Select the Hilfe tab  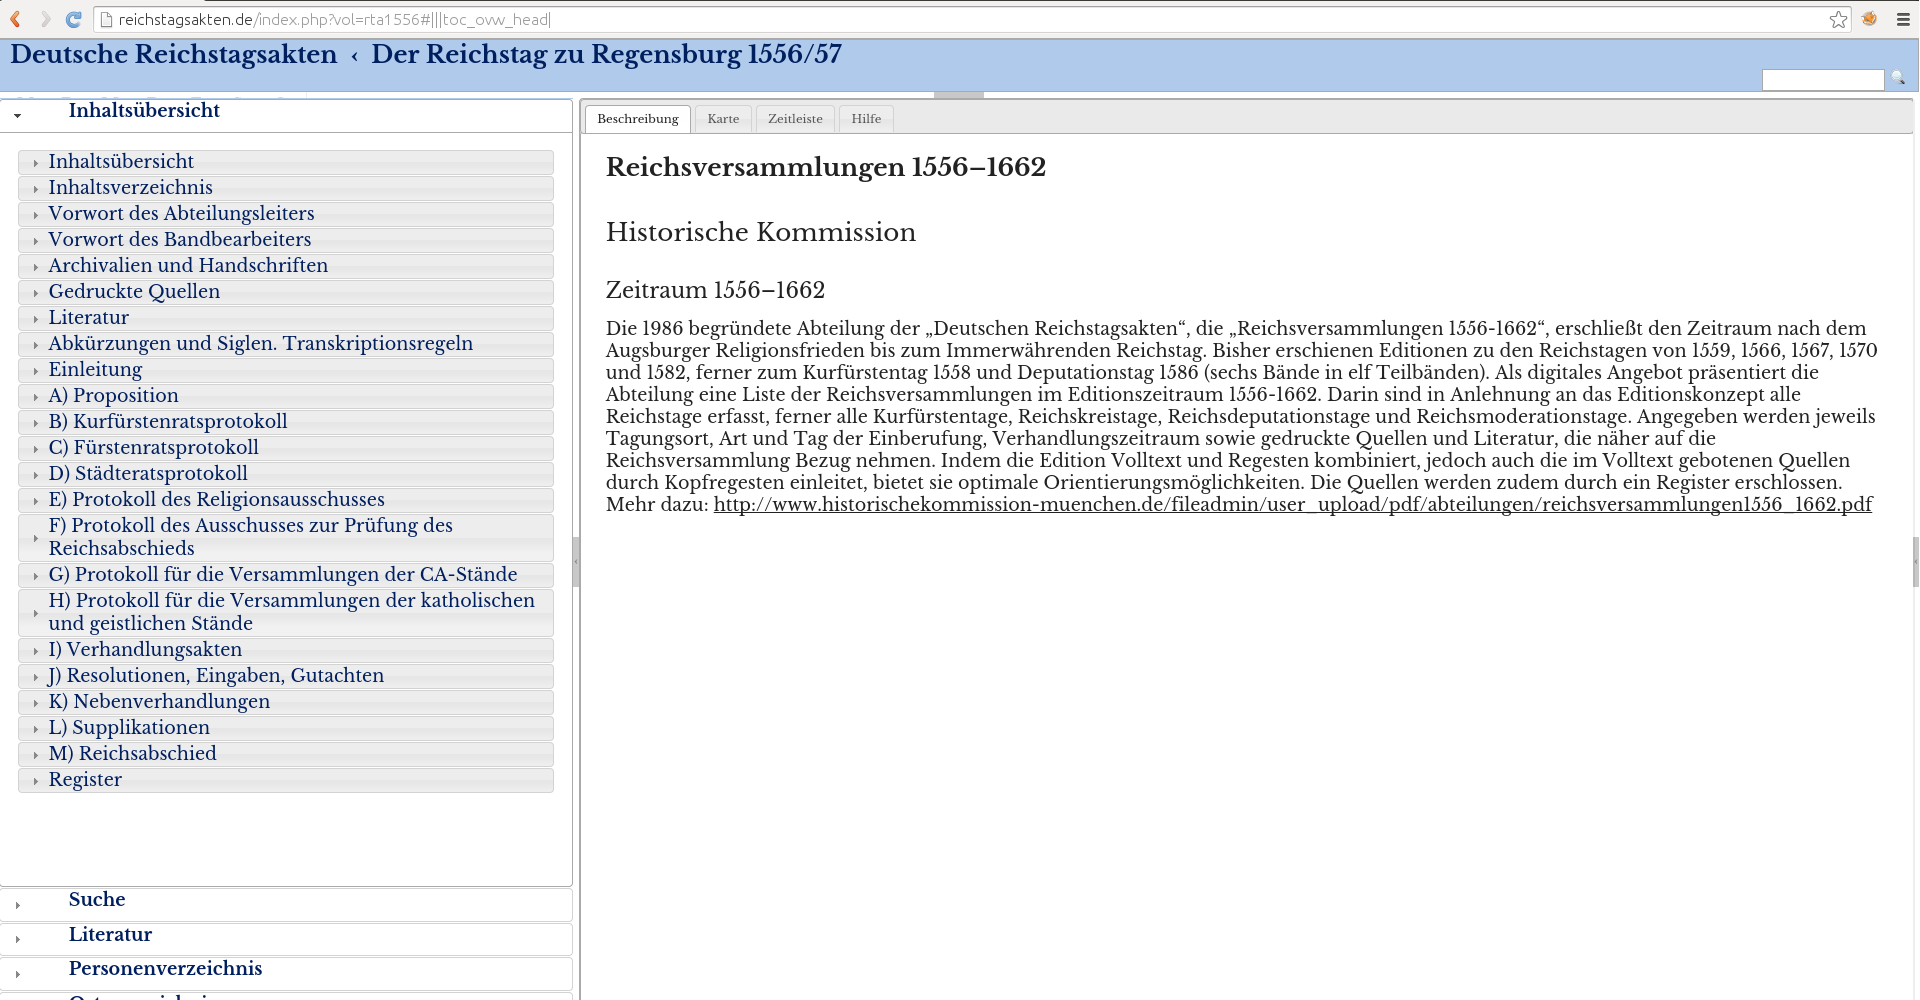(866, 119)
